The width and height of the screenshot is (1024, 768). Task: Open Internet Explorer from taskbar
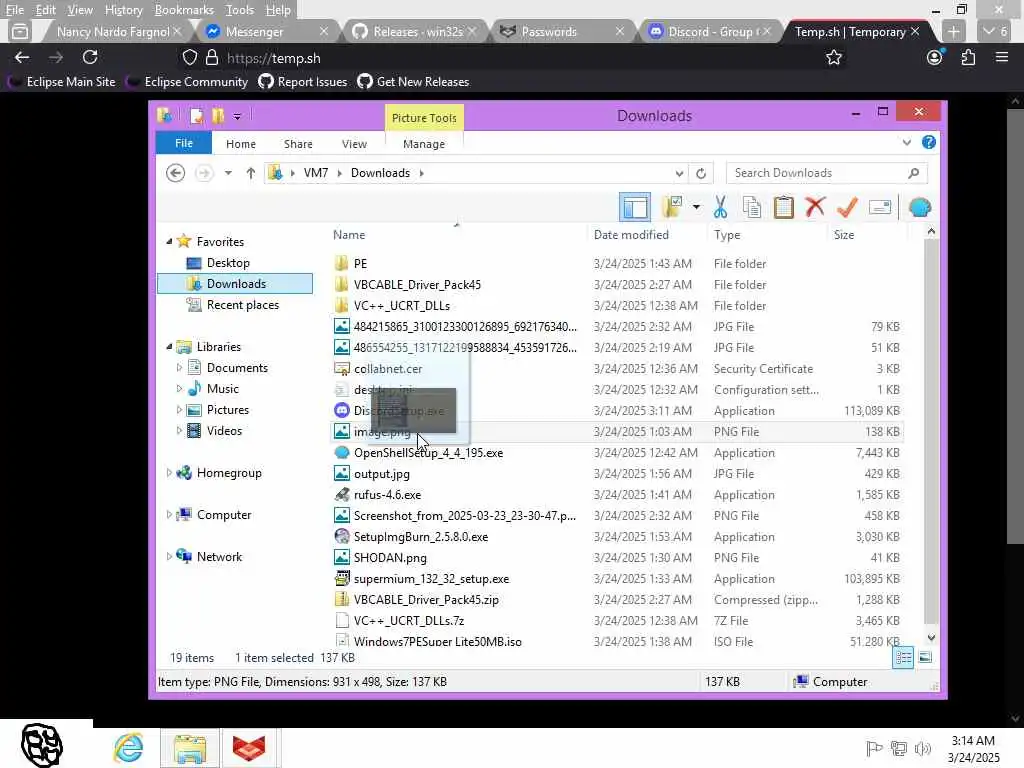click(x=129, y=748)
